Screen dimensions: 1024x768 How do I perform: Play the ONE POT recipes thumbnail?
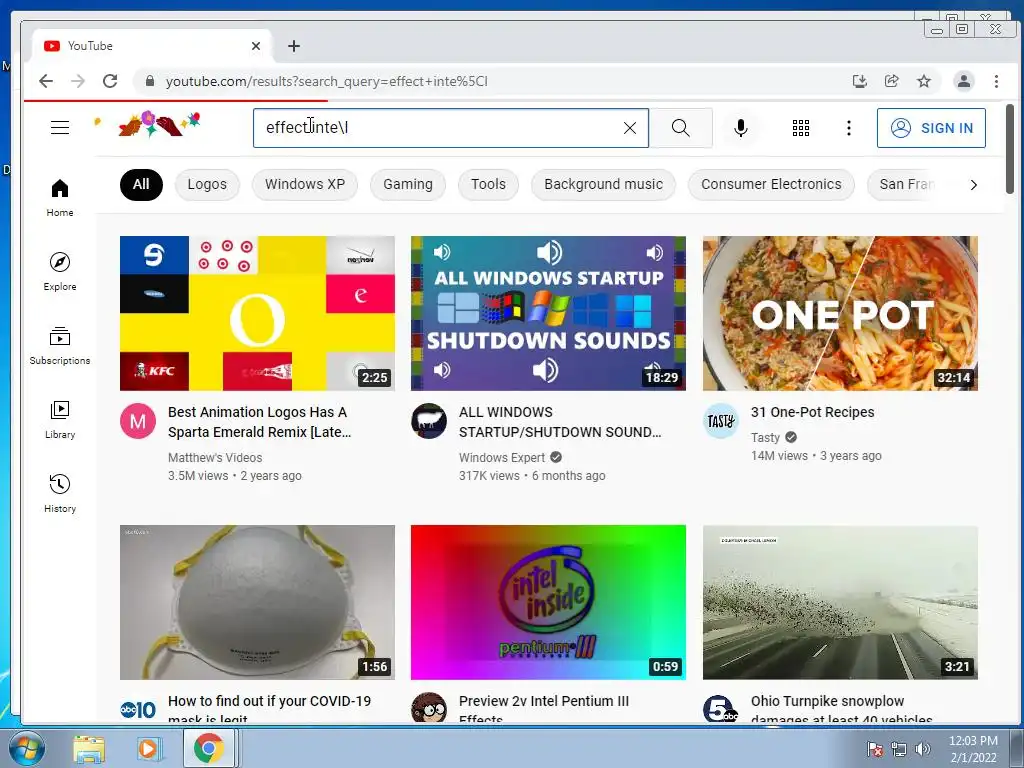(840, 313)
